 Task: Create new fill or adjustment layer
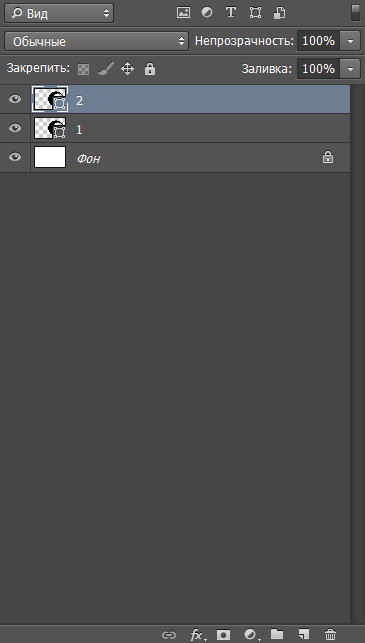click(x=251, y=634)
